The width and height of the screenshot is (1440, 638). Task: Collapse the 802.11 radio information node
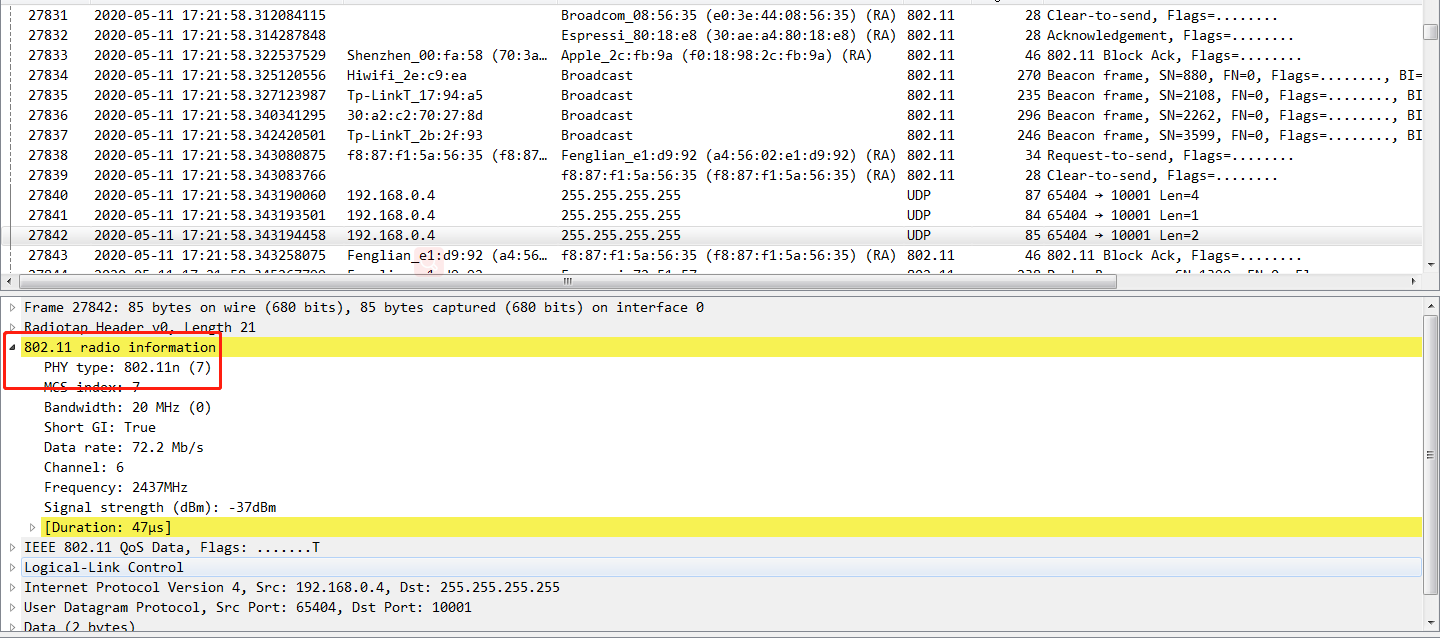point(13,347)
